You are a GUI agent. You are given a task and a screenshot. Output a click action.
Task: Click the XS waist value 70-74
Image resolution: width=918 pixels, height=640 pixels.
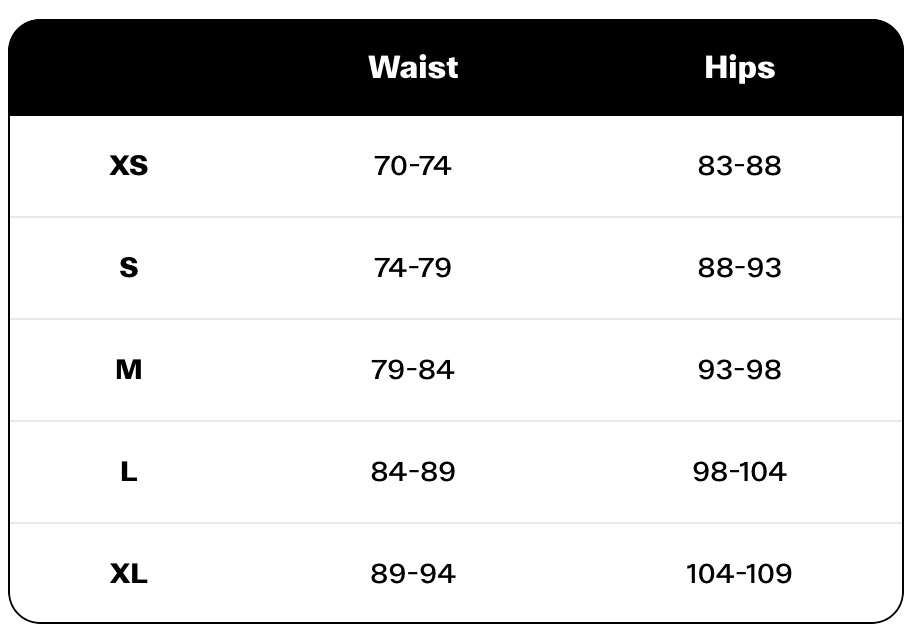(413, 165)
